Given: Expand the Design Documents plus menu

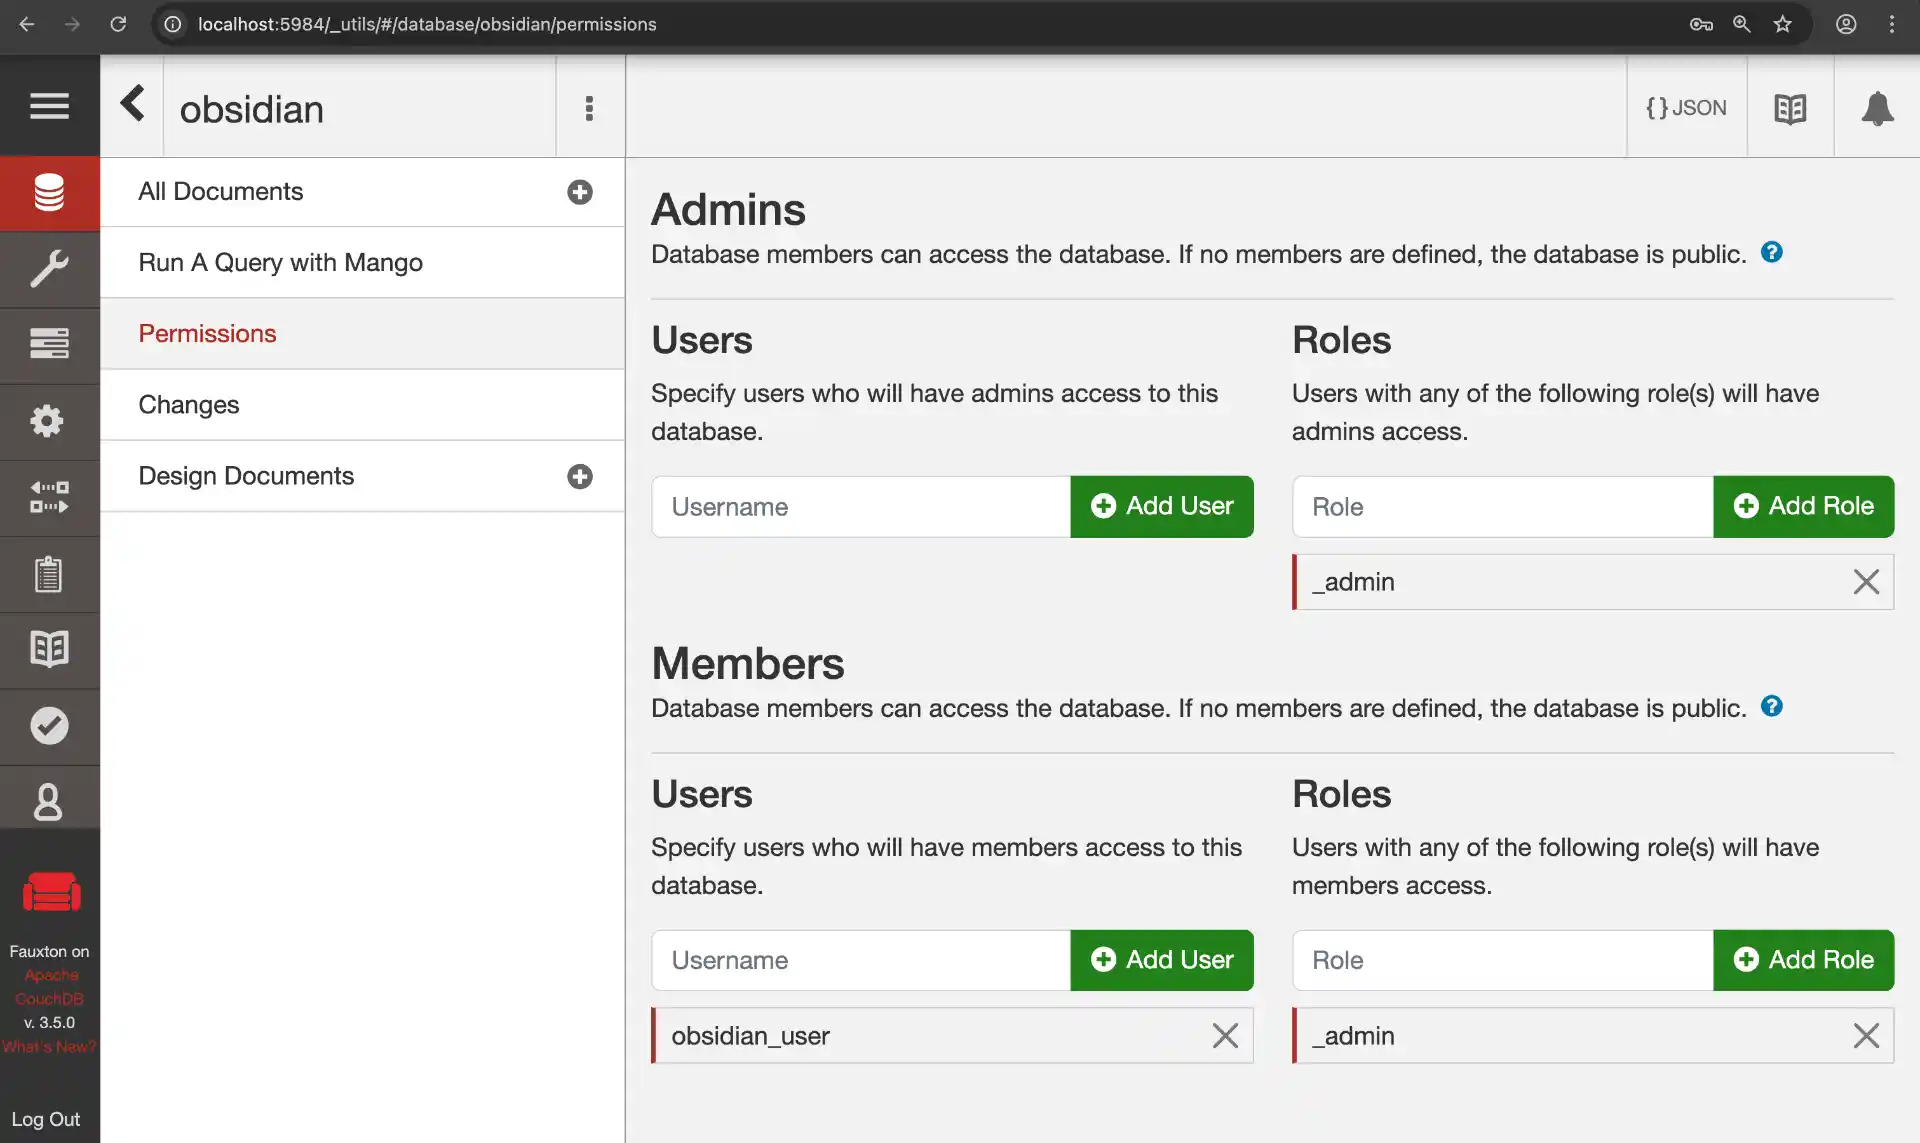Looking at the screenshot, I should coord(580,476).
